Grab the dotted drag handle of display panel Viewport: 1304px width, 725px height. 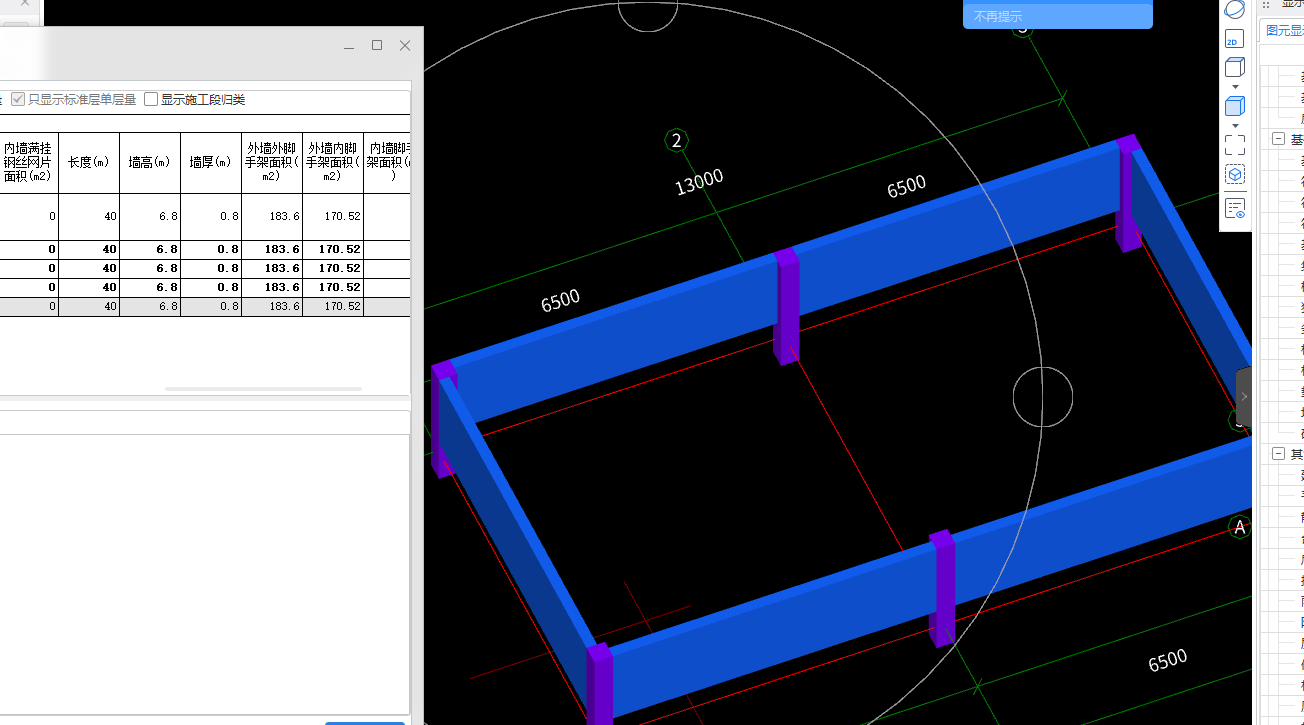(x=1265, y=5)
